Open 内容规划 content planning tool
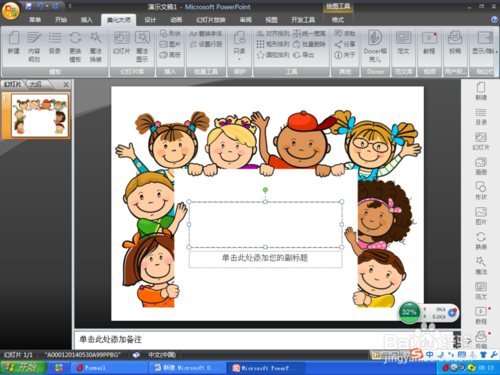The height and width of the screenshot is (375, 500). tap(34, 47)
